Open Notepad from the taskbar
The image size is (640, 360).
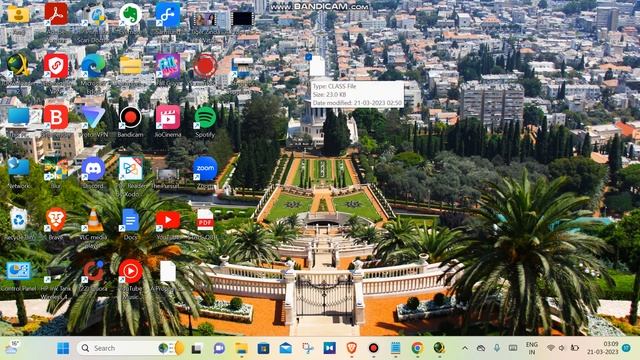tap(395, 348)
